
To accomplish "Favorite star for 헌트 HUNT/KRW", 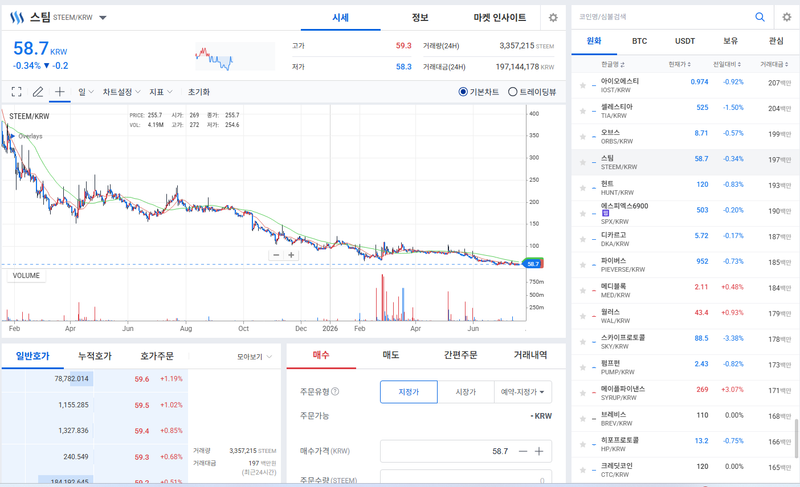I will (583, 188).
